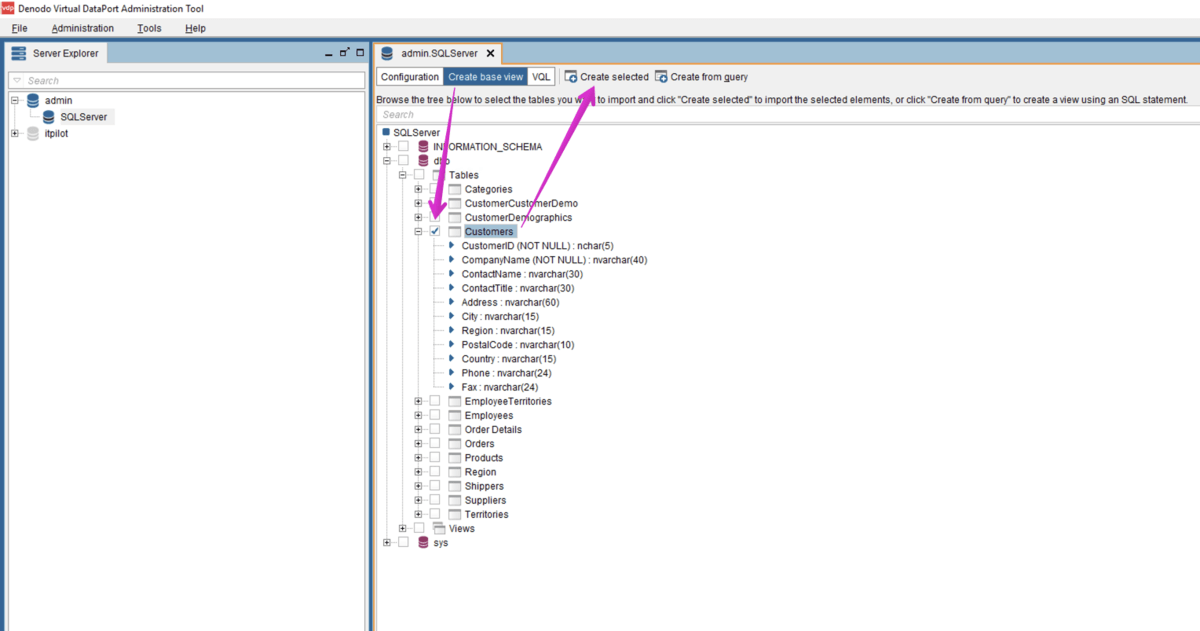Click the Create from query button label

click(709, 77)
